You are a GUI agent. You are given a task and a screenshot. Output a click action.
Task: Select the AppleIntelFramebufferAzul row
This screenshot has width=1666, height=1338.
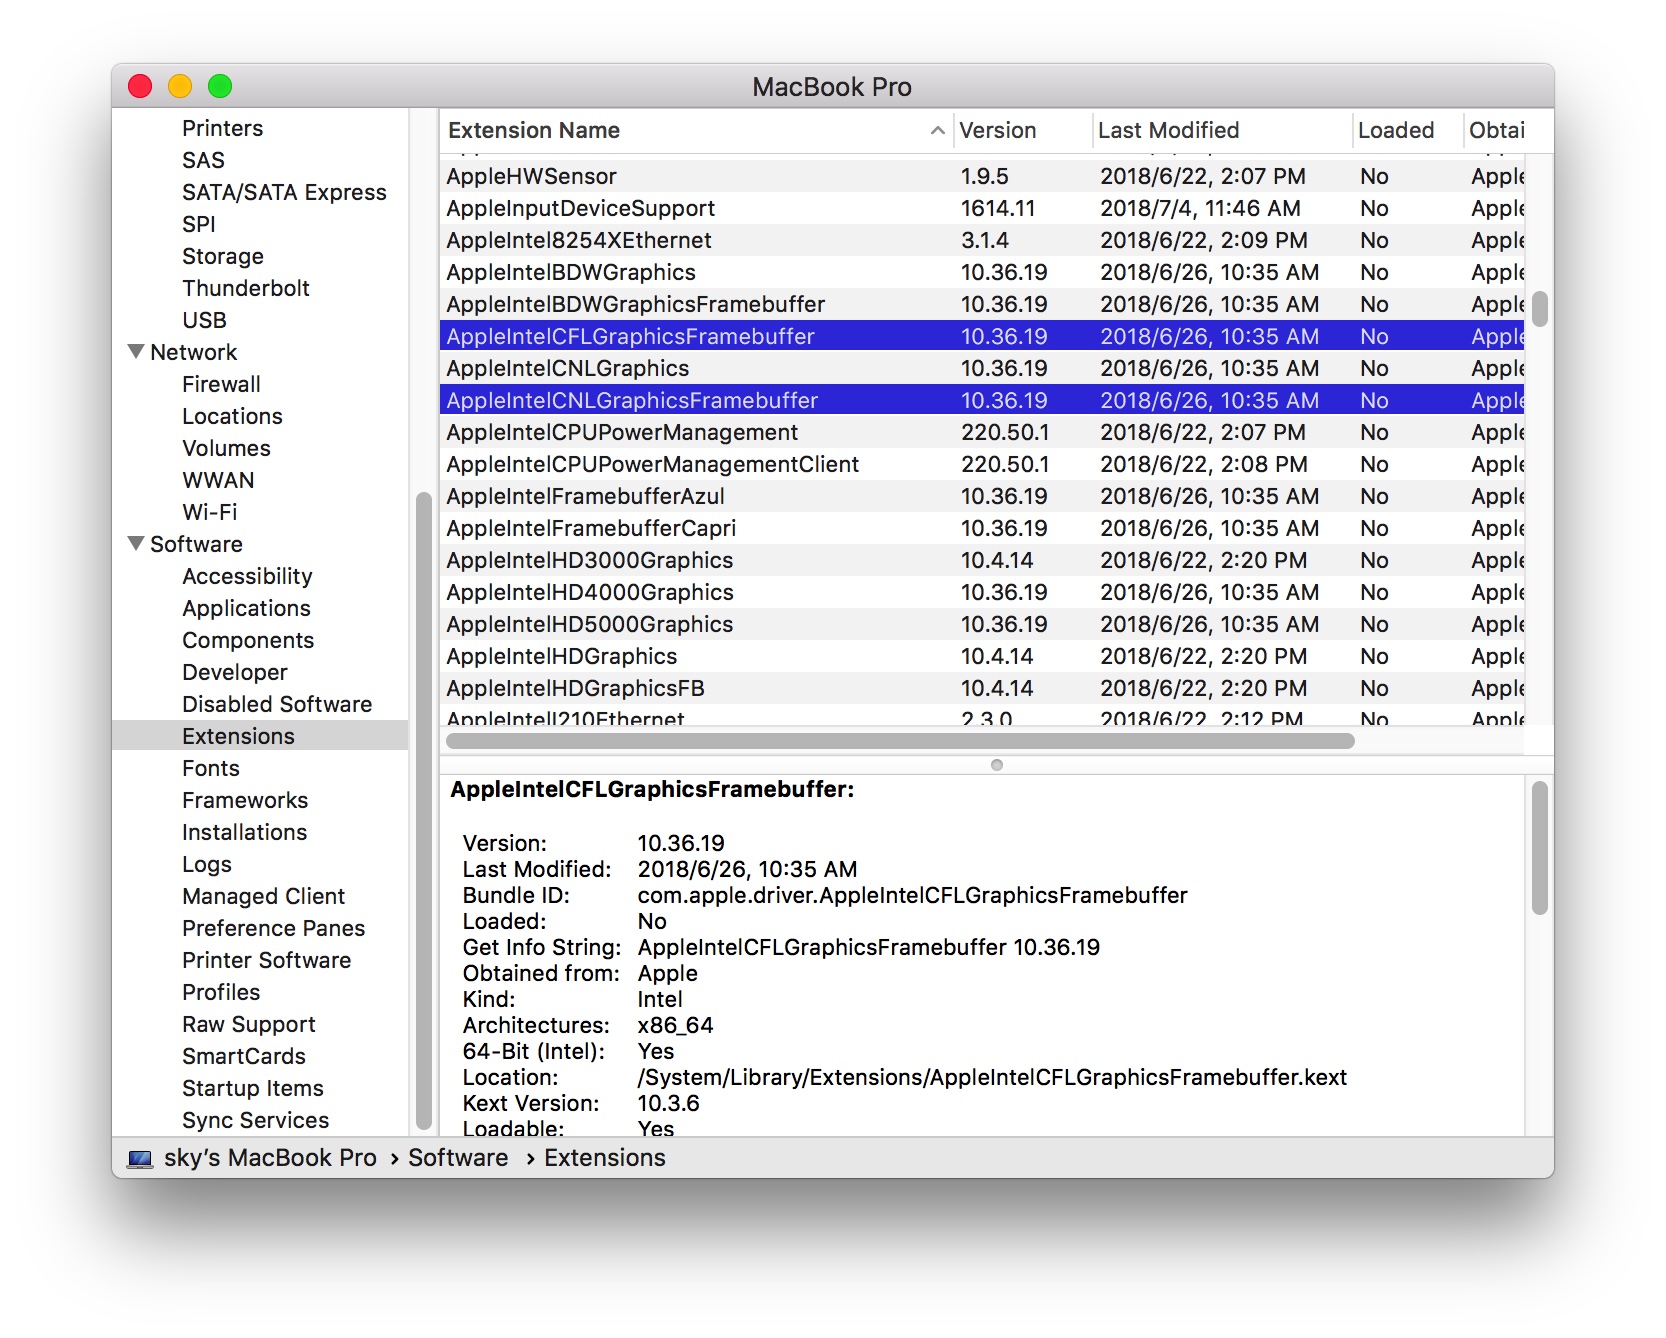[982, 496]
